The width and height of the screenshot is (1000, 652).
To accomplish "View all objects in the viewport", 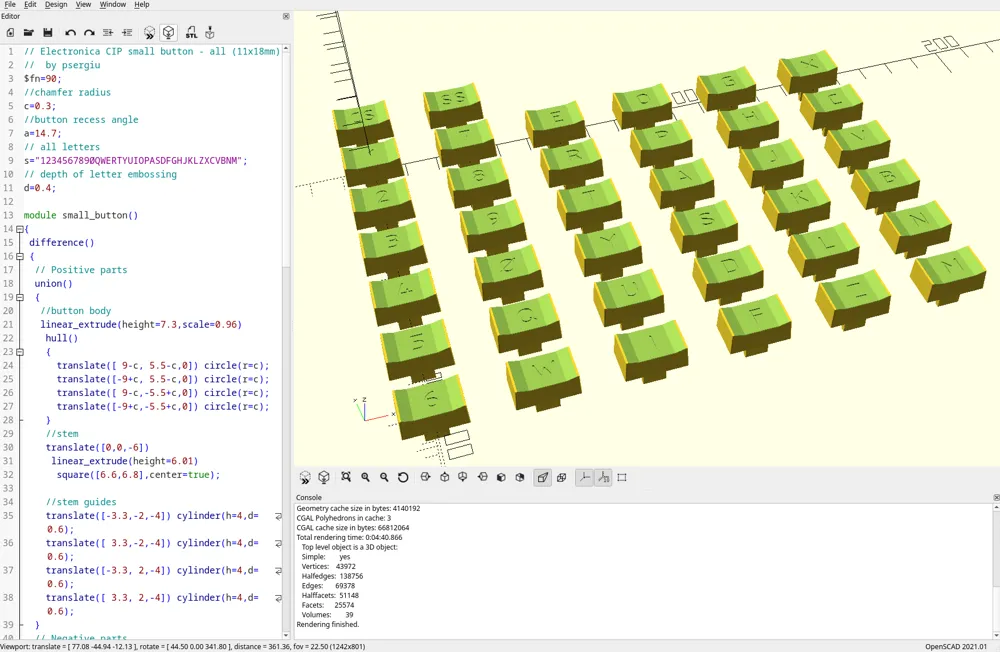I will pos(346,477).
